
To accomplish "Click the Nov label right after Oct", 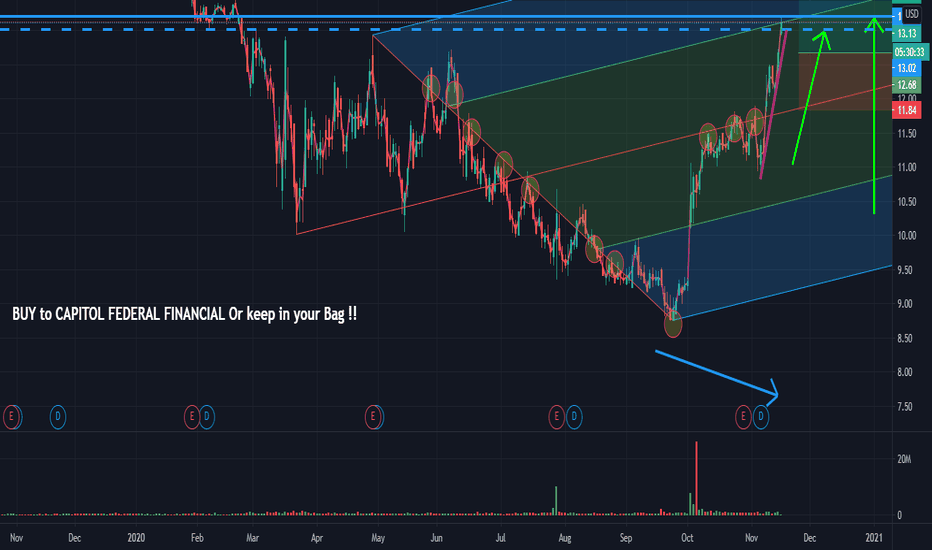I will pos(751,538).
